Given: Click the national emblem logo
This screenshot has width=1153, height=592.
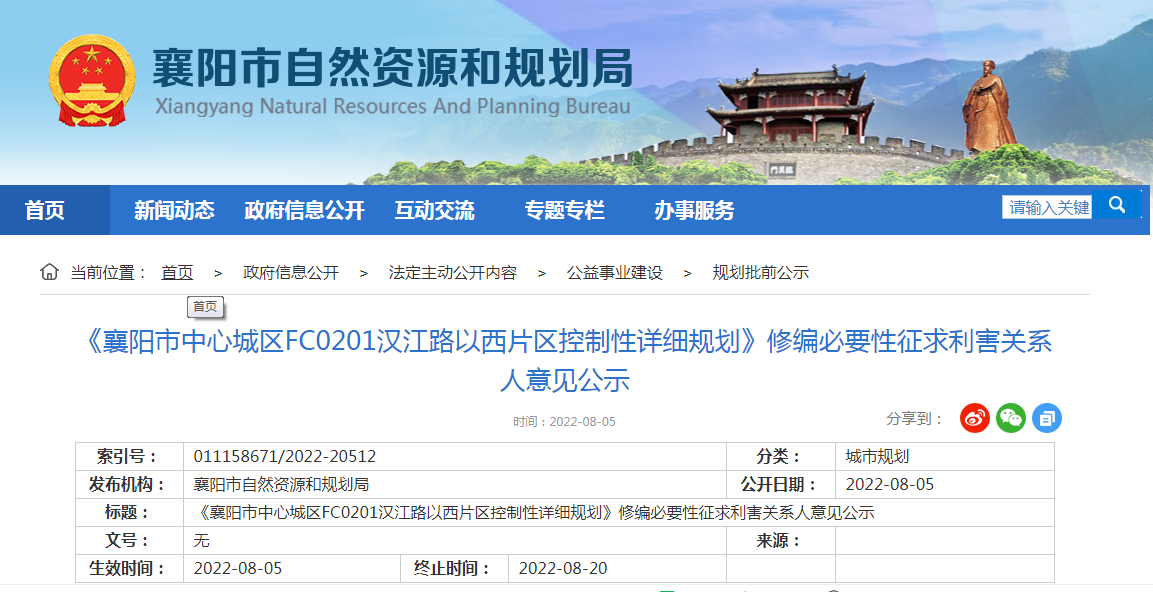Looking at the screenshot, I should [x=92, y=81].
